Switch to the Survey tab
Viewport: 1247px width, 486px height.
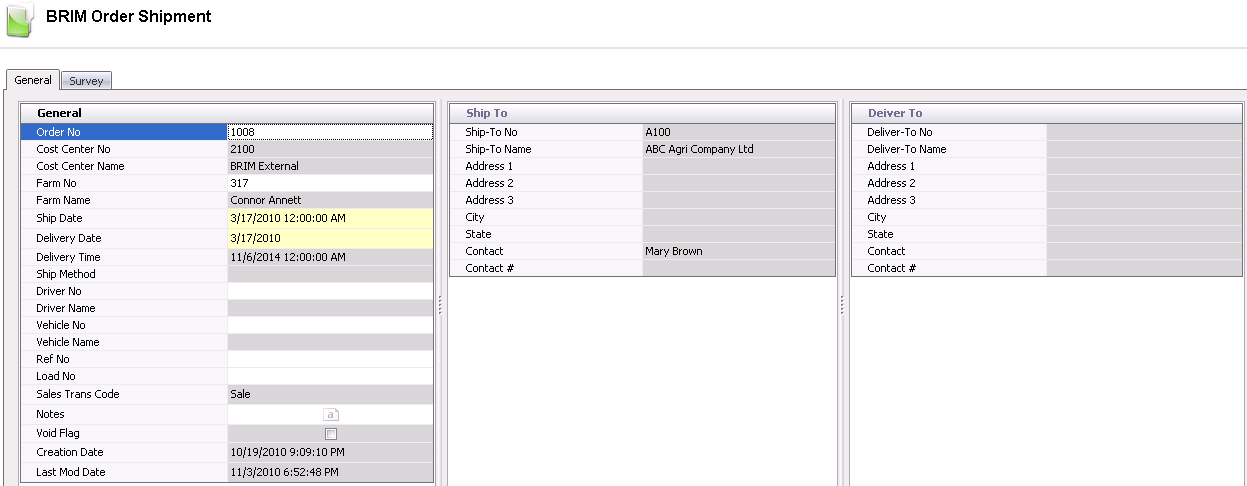point(86,81)
